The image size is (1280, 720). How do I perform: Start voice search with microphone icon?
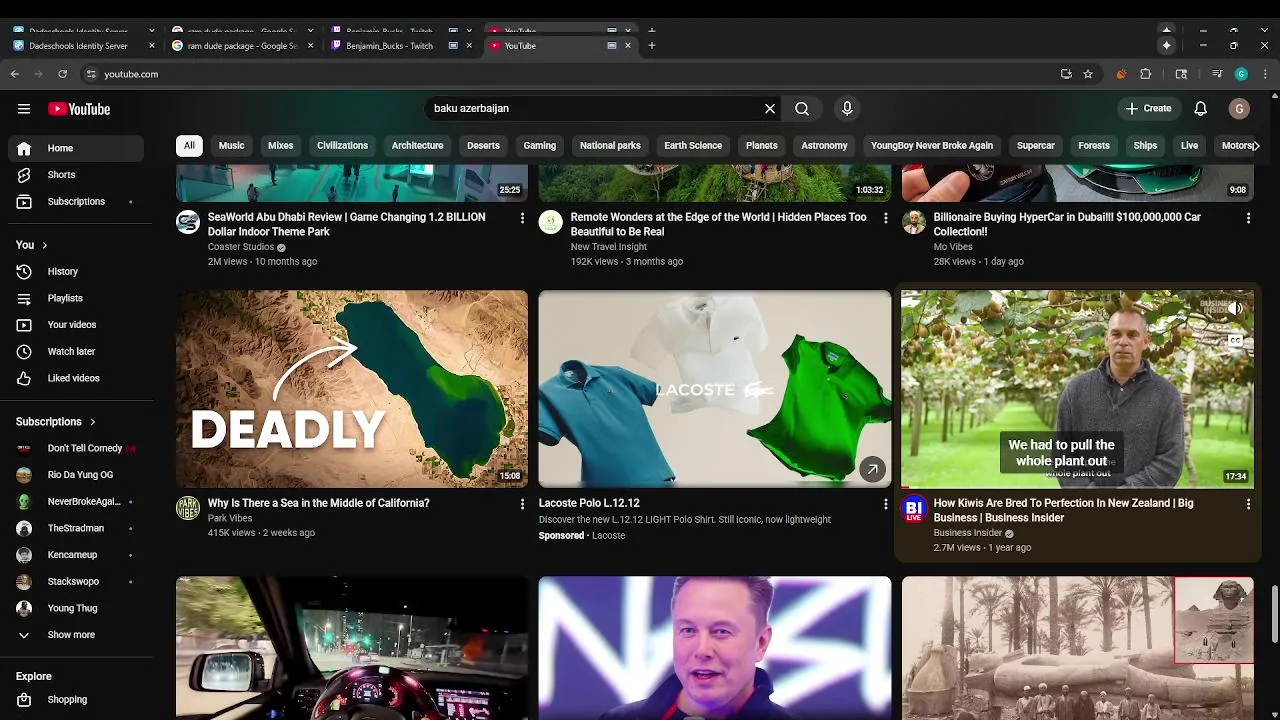(x=847, y=108)
